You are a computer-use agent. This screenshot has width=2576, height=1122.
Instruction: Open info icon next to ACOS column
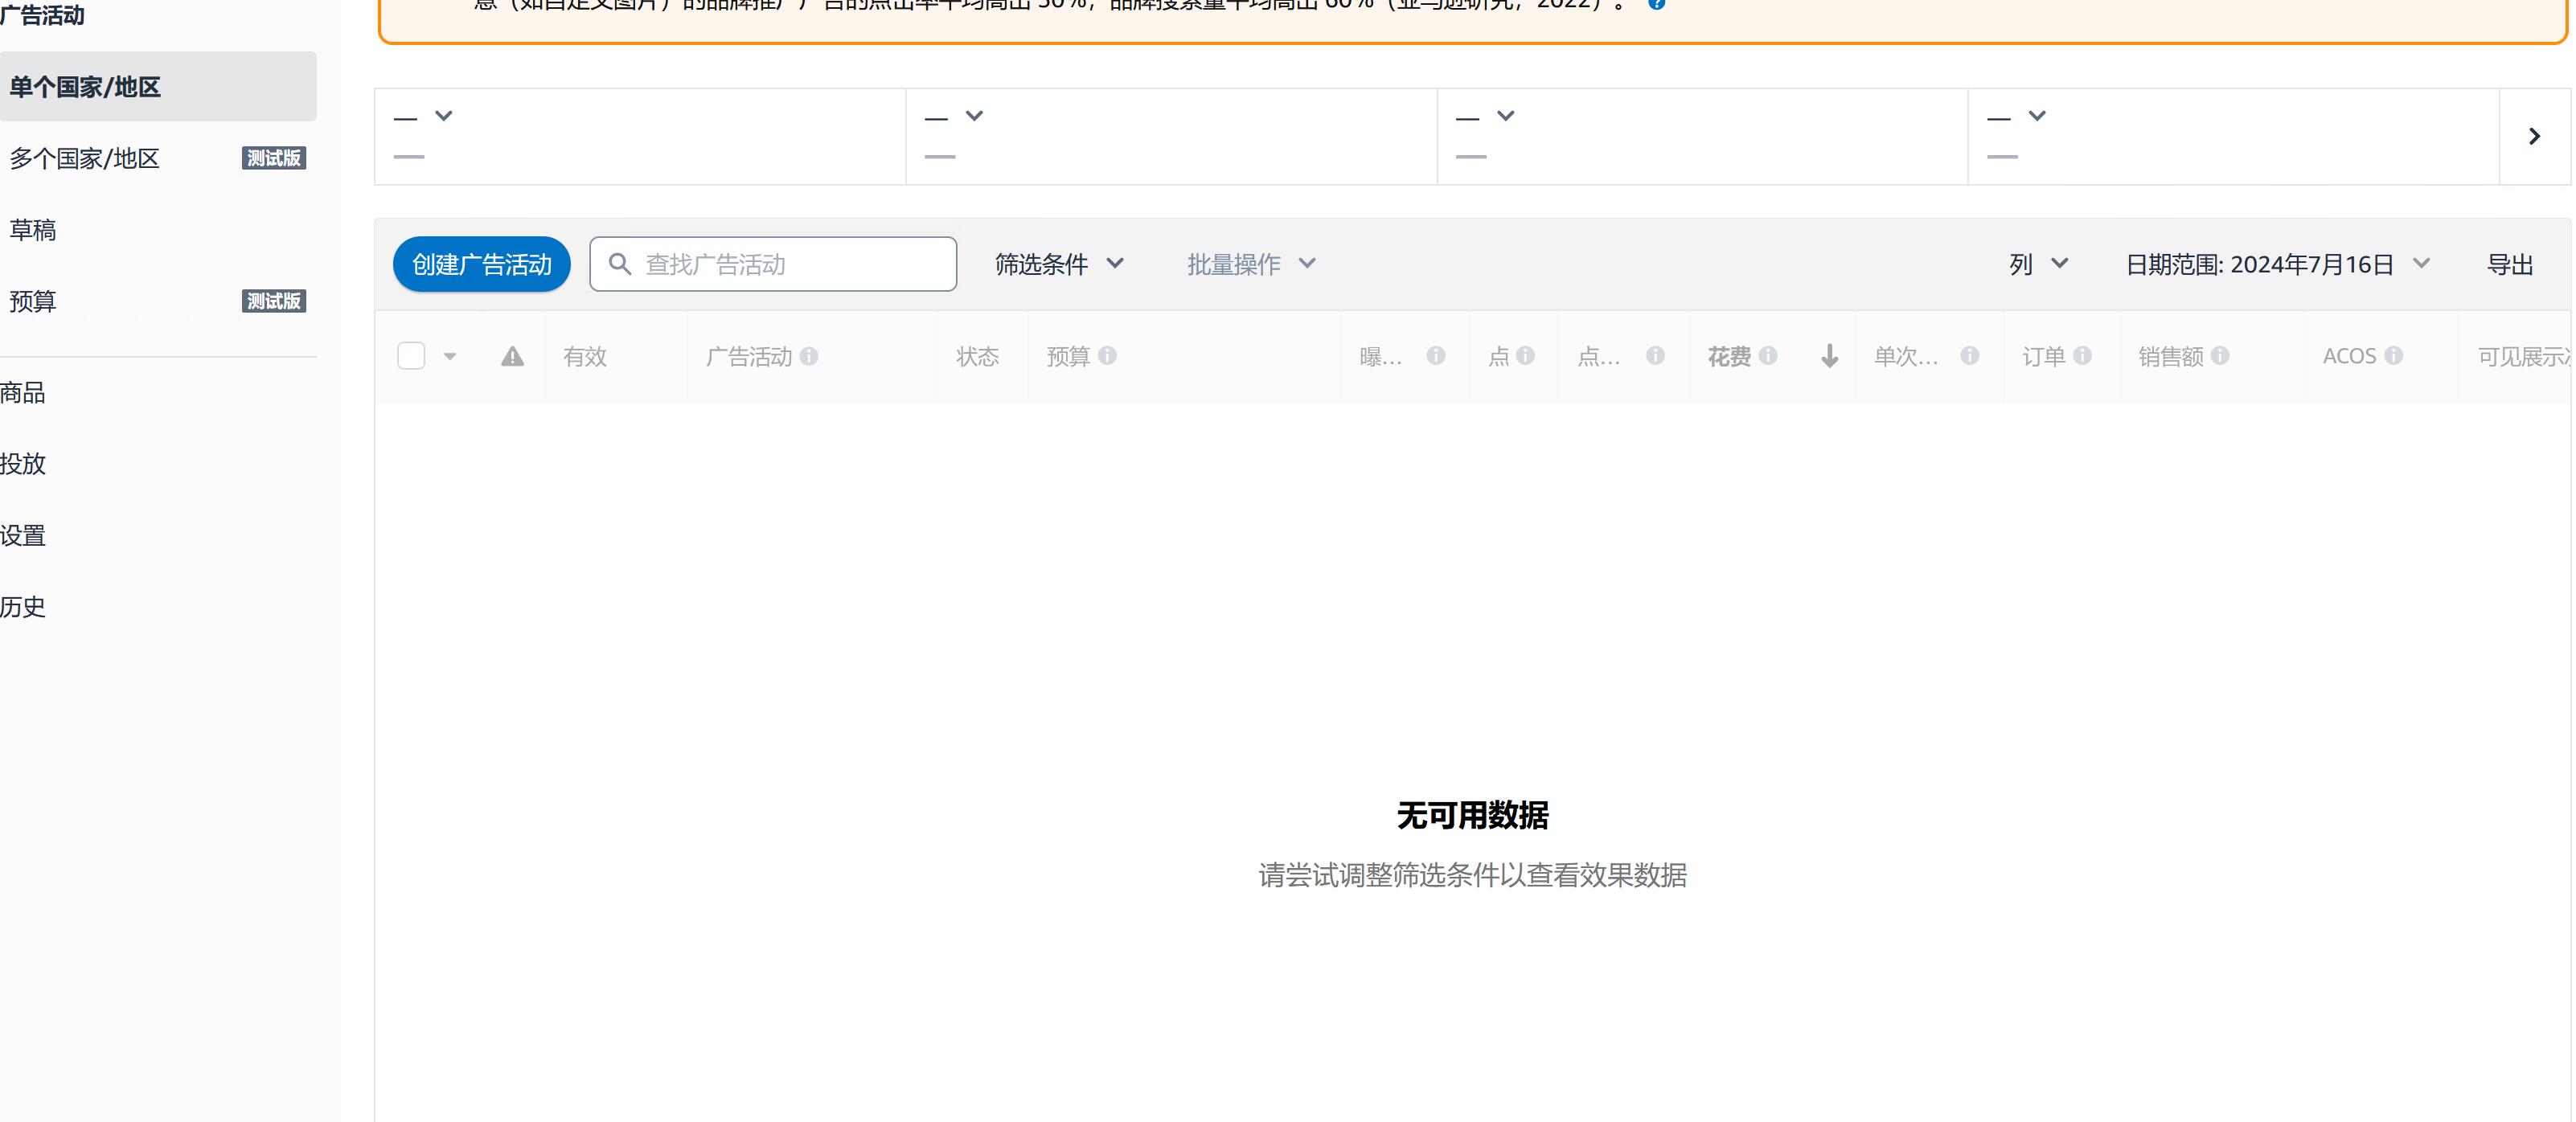click(2393, 356)
